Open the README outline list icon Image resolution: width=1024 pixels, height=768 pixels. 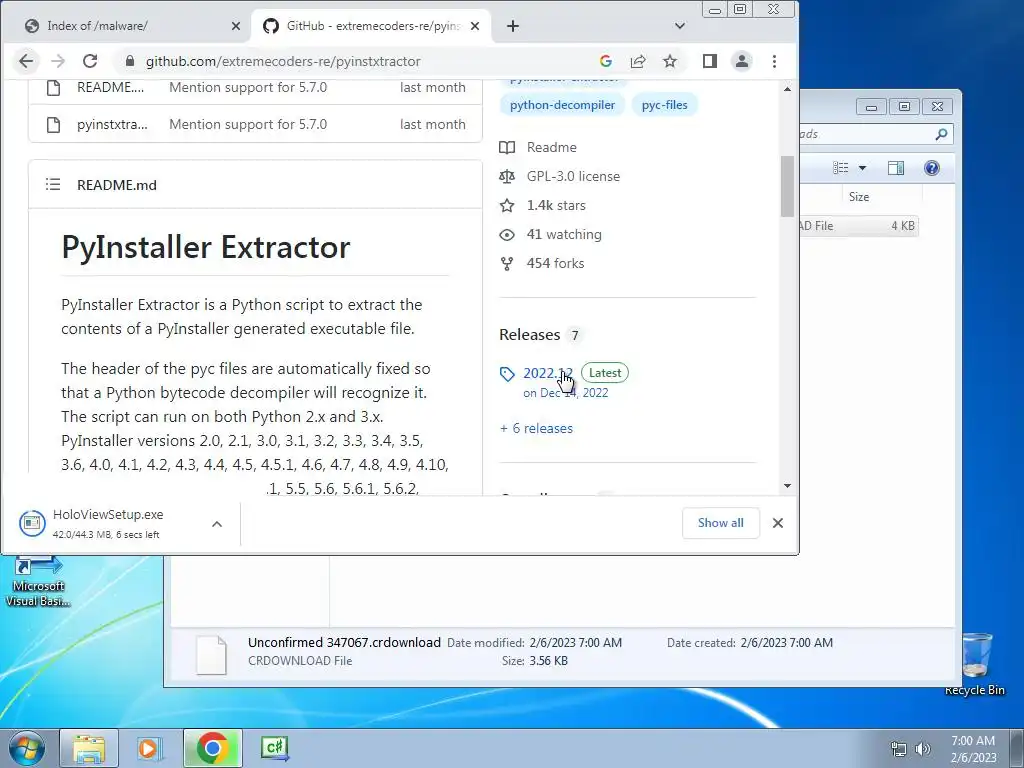tap(53, 185)
